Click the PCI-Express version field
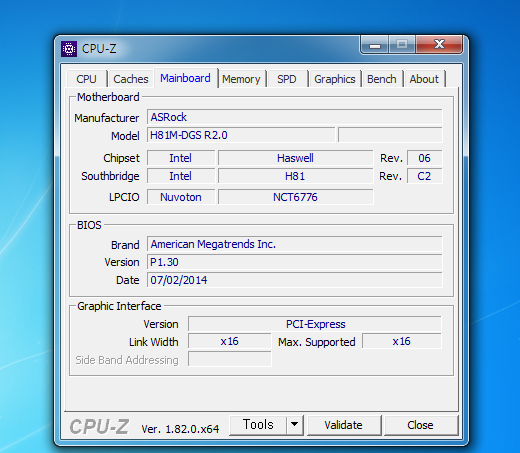Viewport: 520px width, 453px height. click(x=315, y=324)
